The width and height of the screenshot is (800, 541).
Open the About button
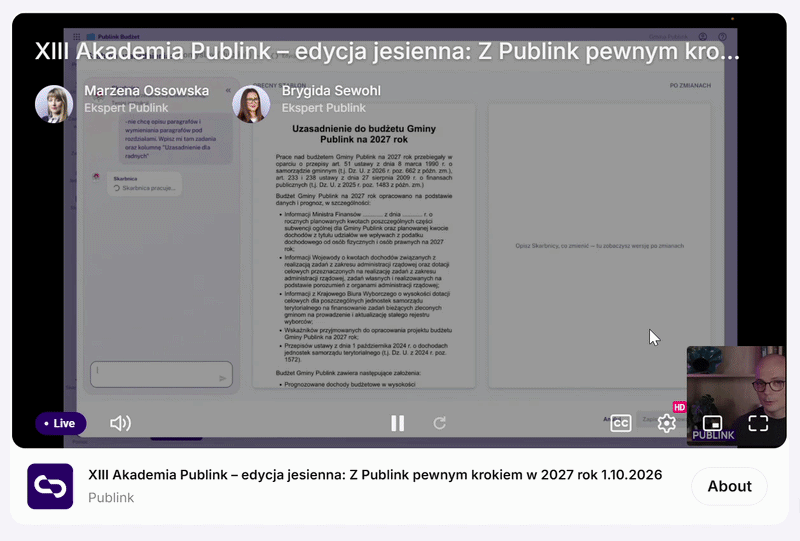pyautogui.click(x=729, y=486)
